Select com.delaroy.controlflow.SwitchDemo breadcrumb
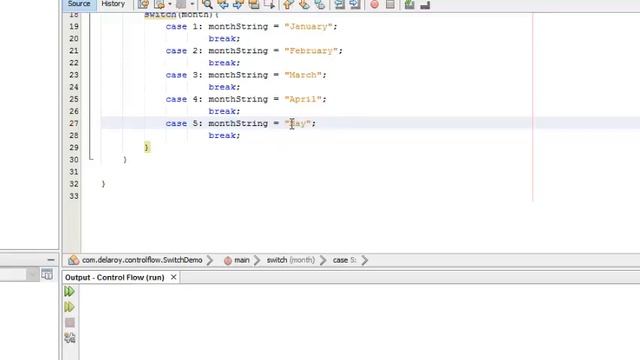Screen dimensions: 640x360 (x=142, y=260)
